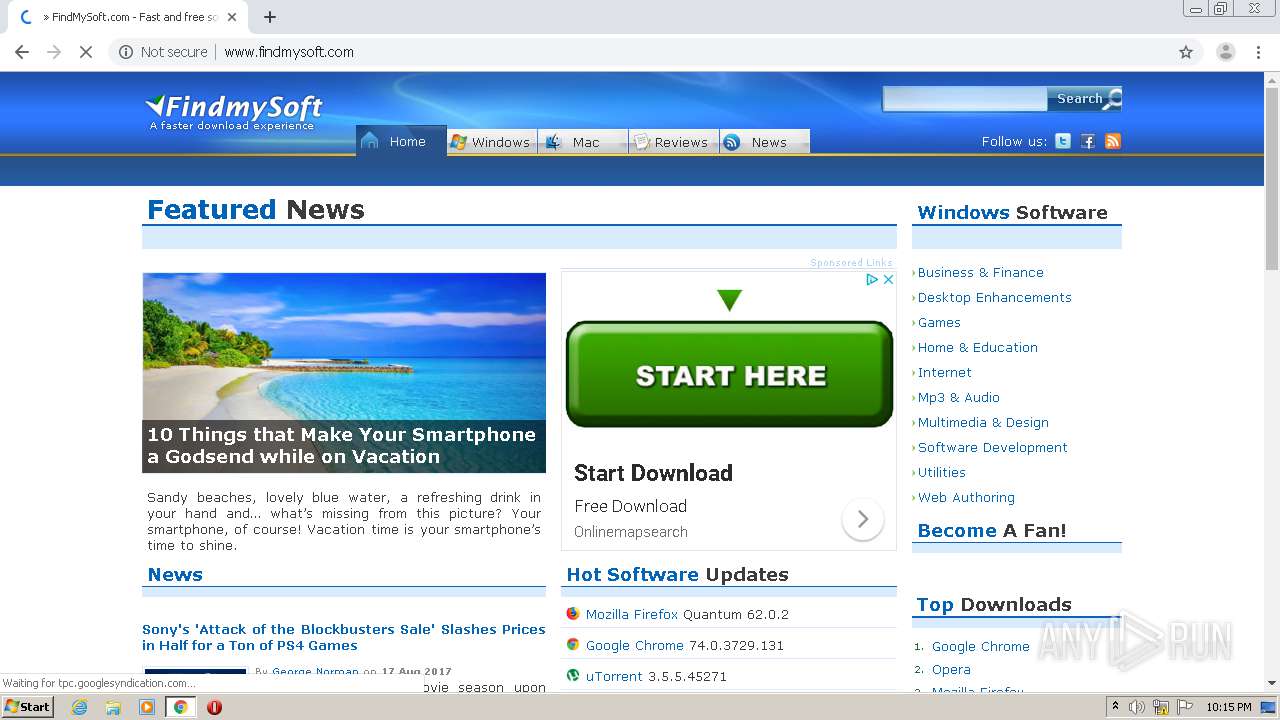Open the Mac navigation tab

583,142
